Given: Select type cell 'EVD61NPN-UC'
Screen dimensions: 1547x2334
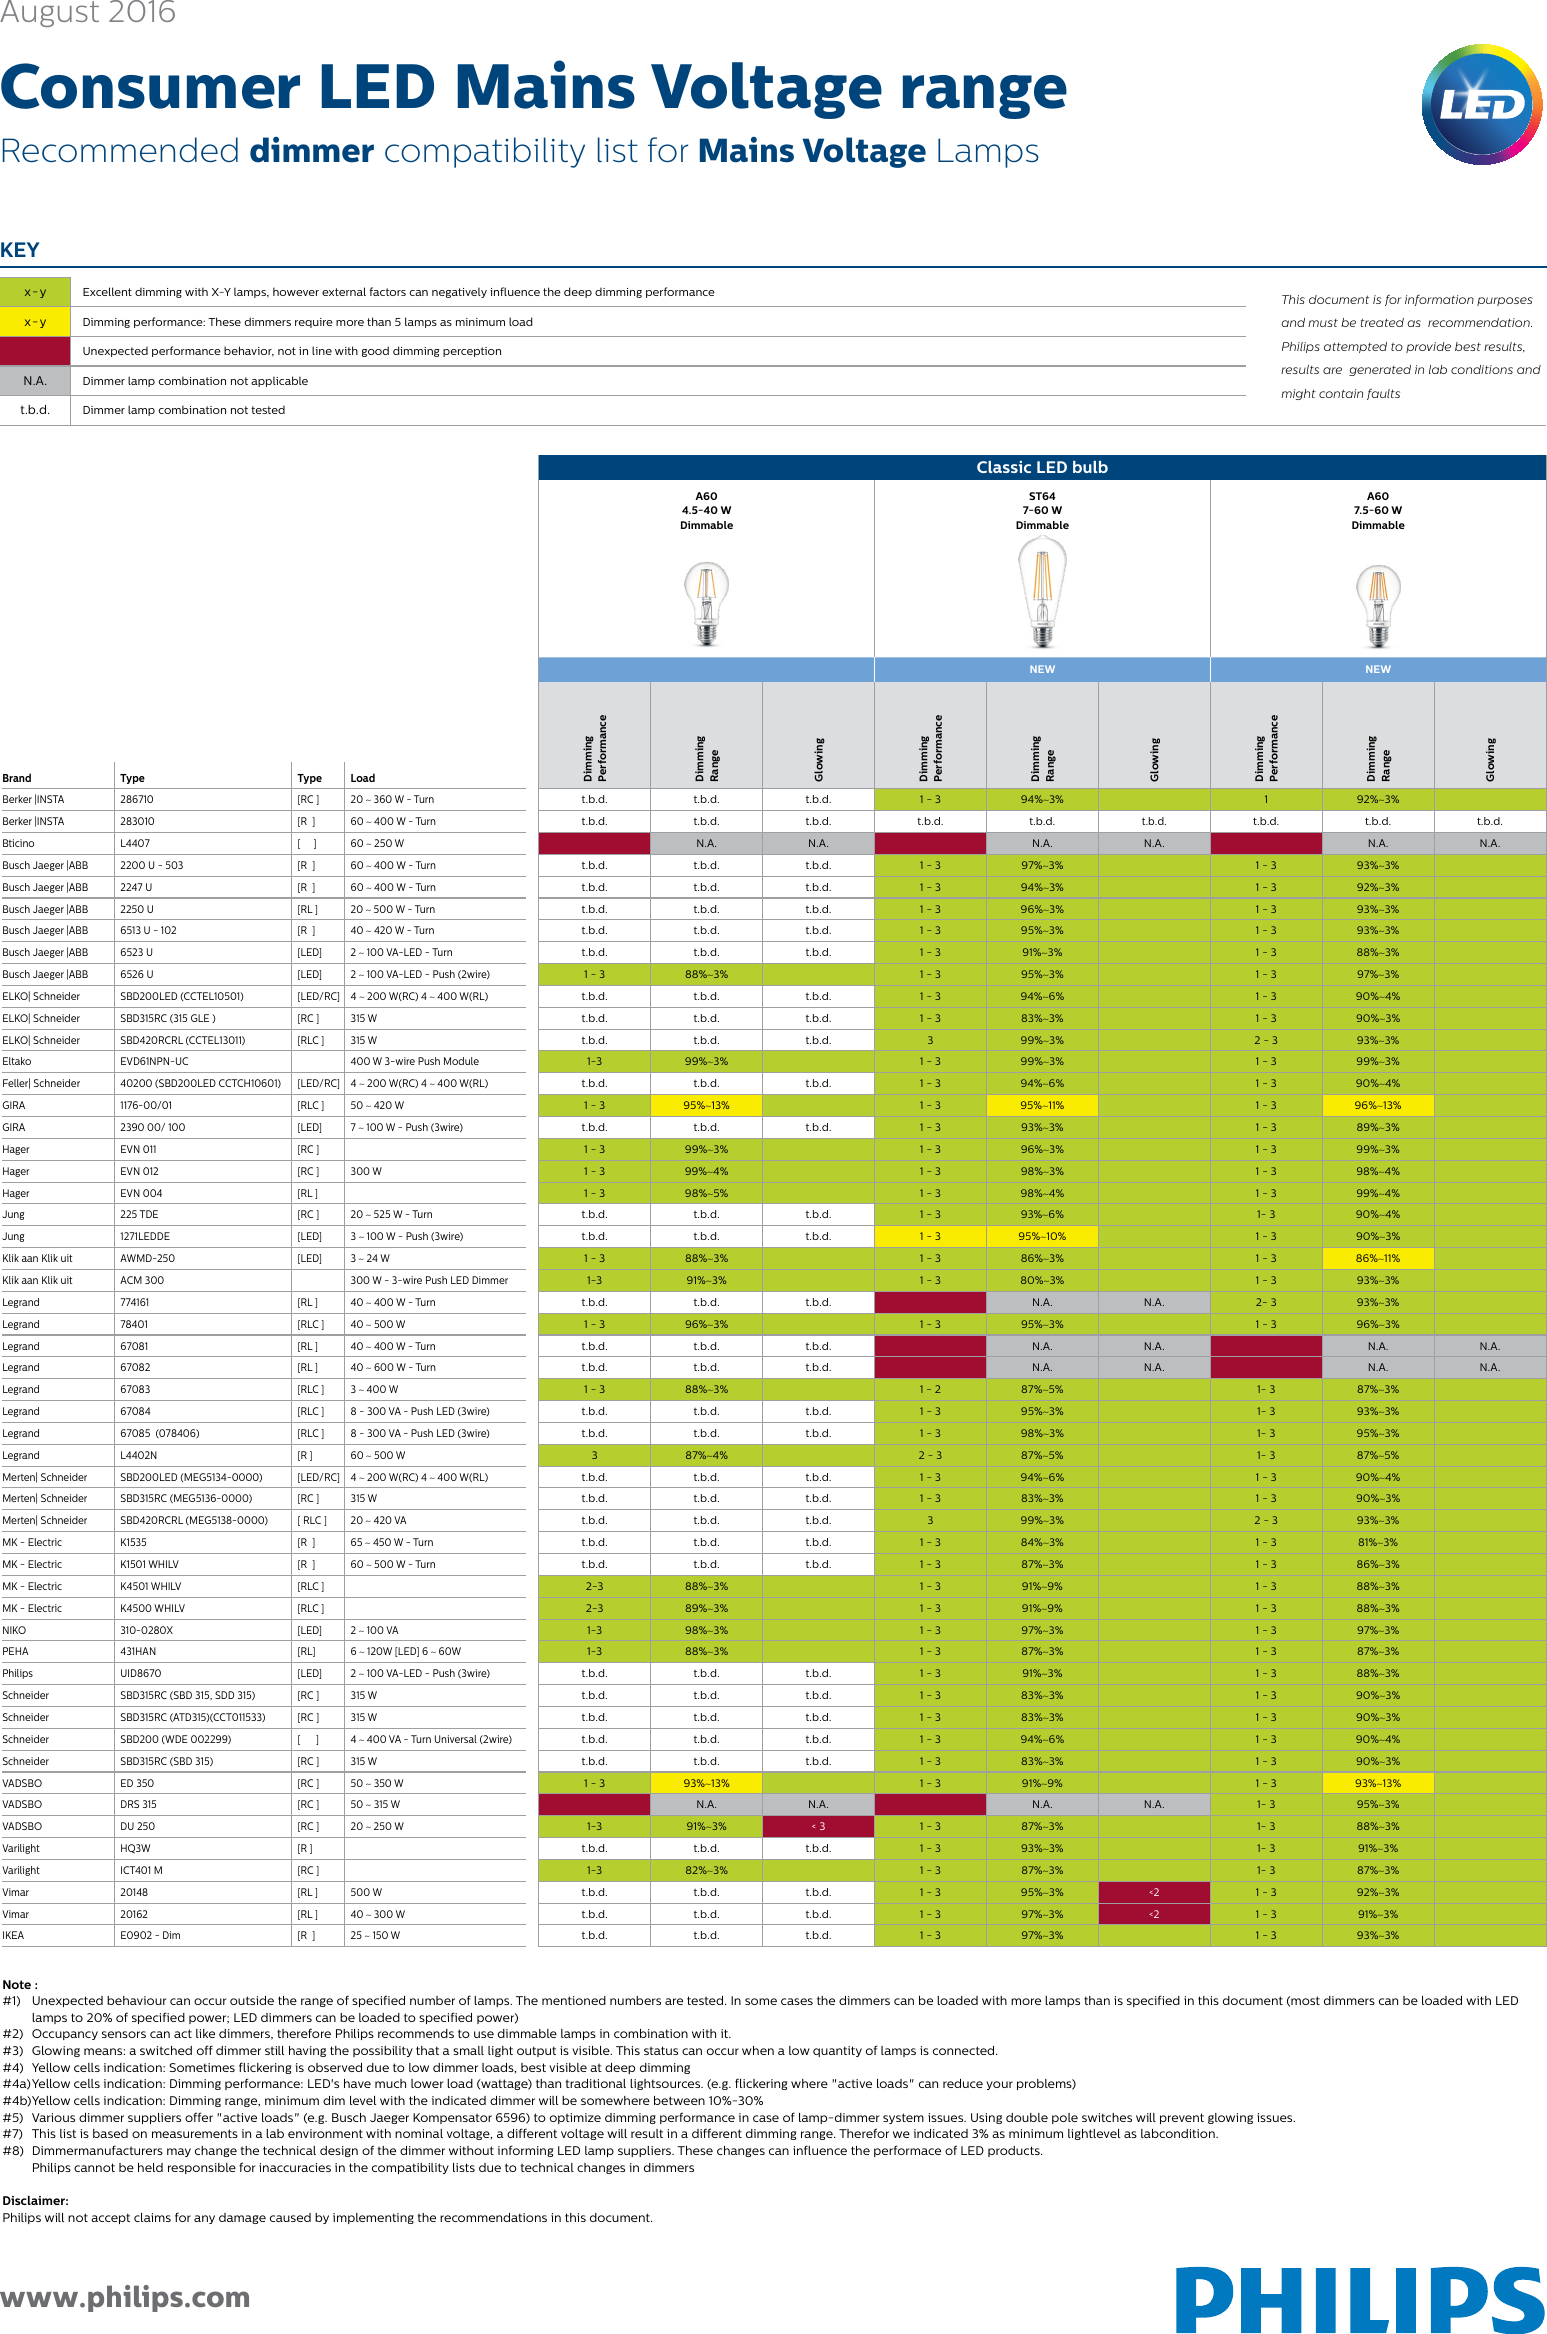Looking at the screenshot, I should pyautogui.click(x=154, y=1061).
